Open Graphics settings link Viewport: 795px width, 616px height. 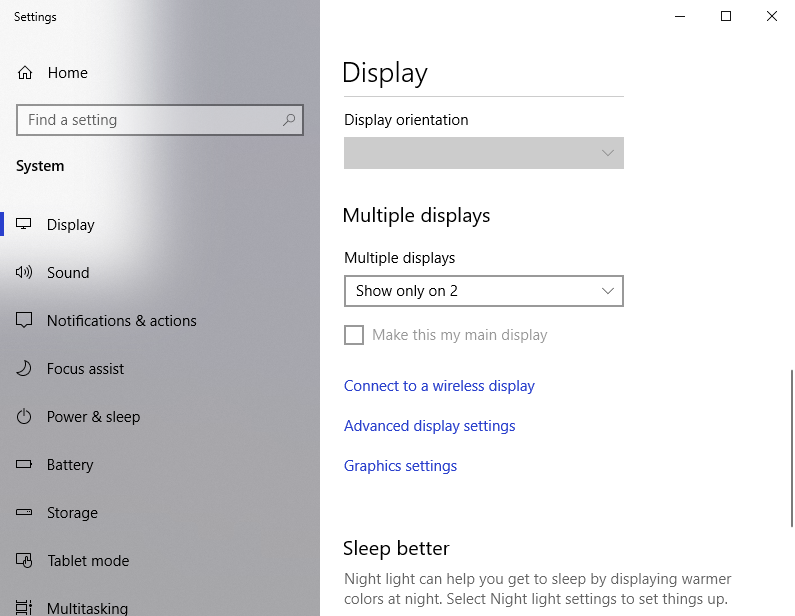pyautogui.click(x=400, y=466)
